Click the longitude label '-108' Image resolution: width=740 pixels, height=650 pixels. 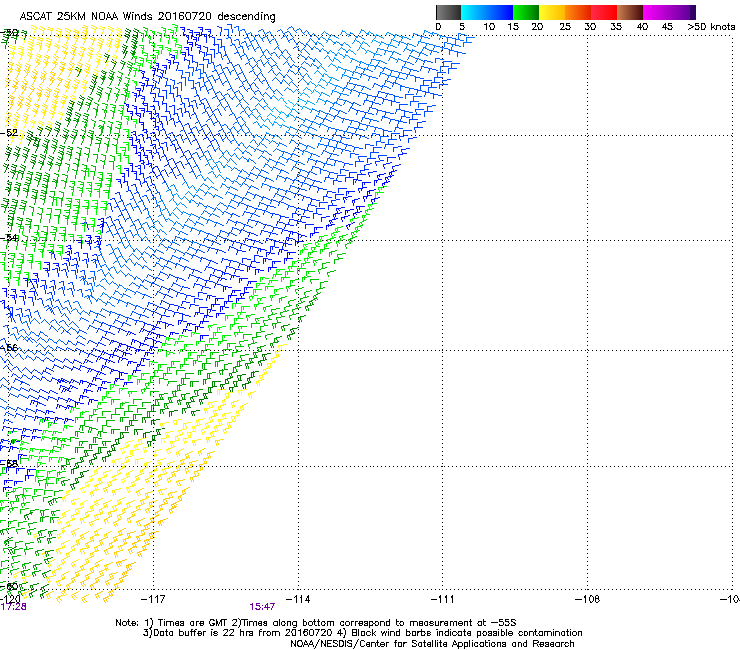[587, 599]
